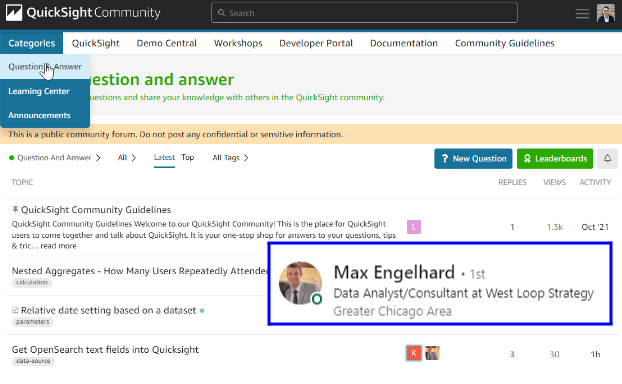
Task: Open the L user avatar on Guidelines topic
Action: pyautogui.click(x=414, y=227)
